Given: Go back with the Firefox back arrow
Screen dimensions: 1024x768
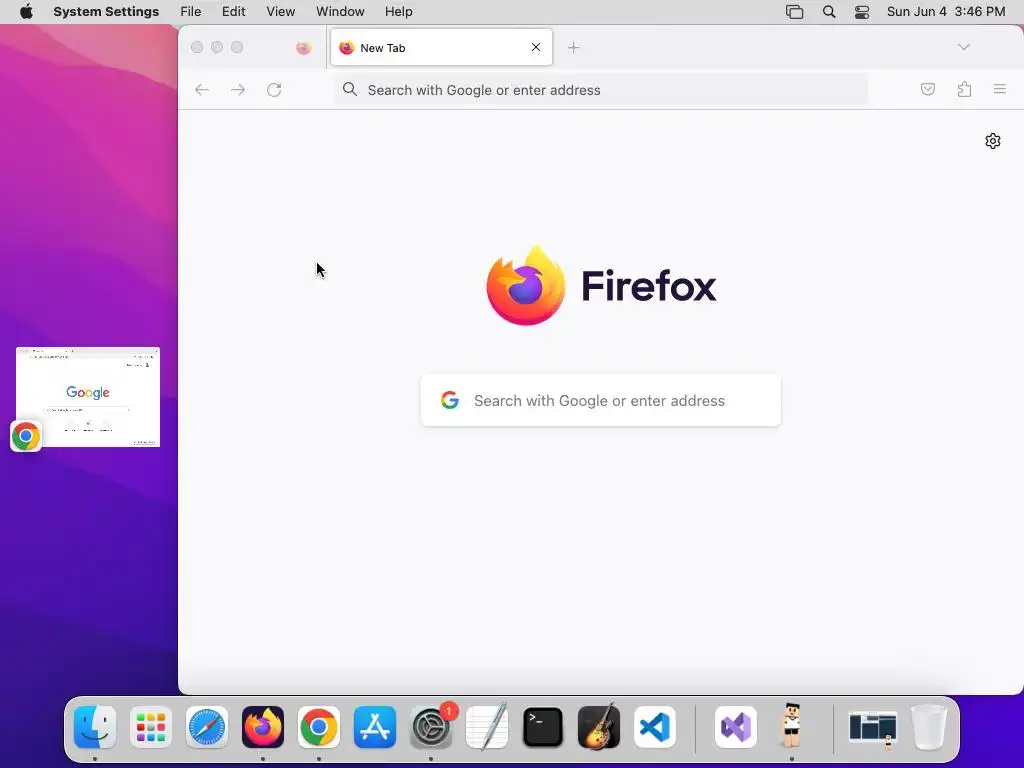Looking at the screenshot, I should [x=202, y=90].
